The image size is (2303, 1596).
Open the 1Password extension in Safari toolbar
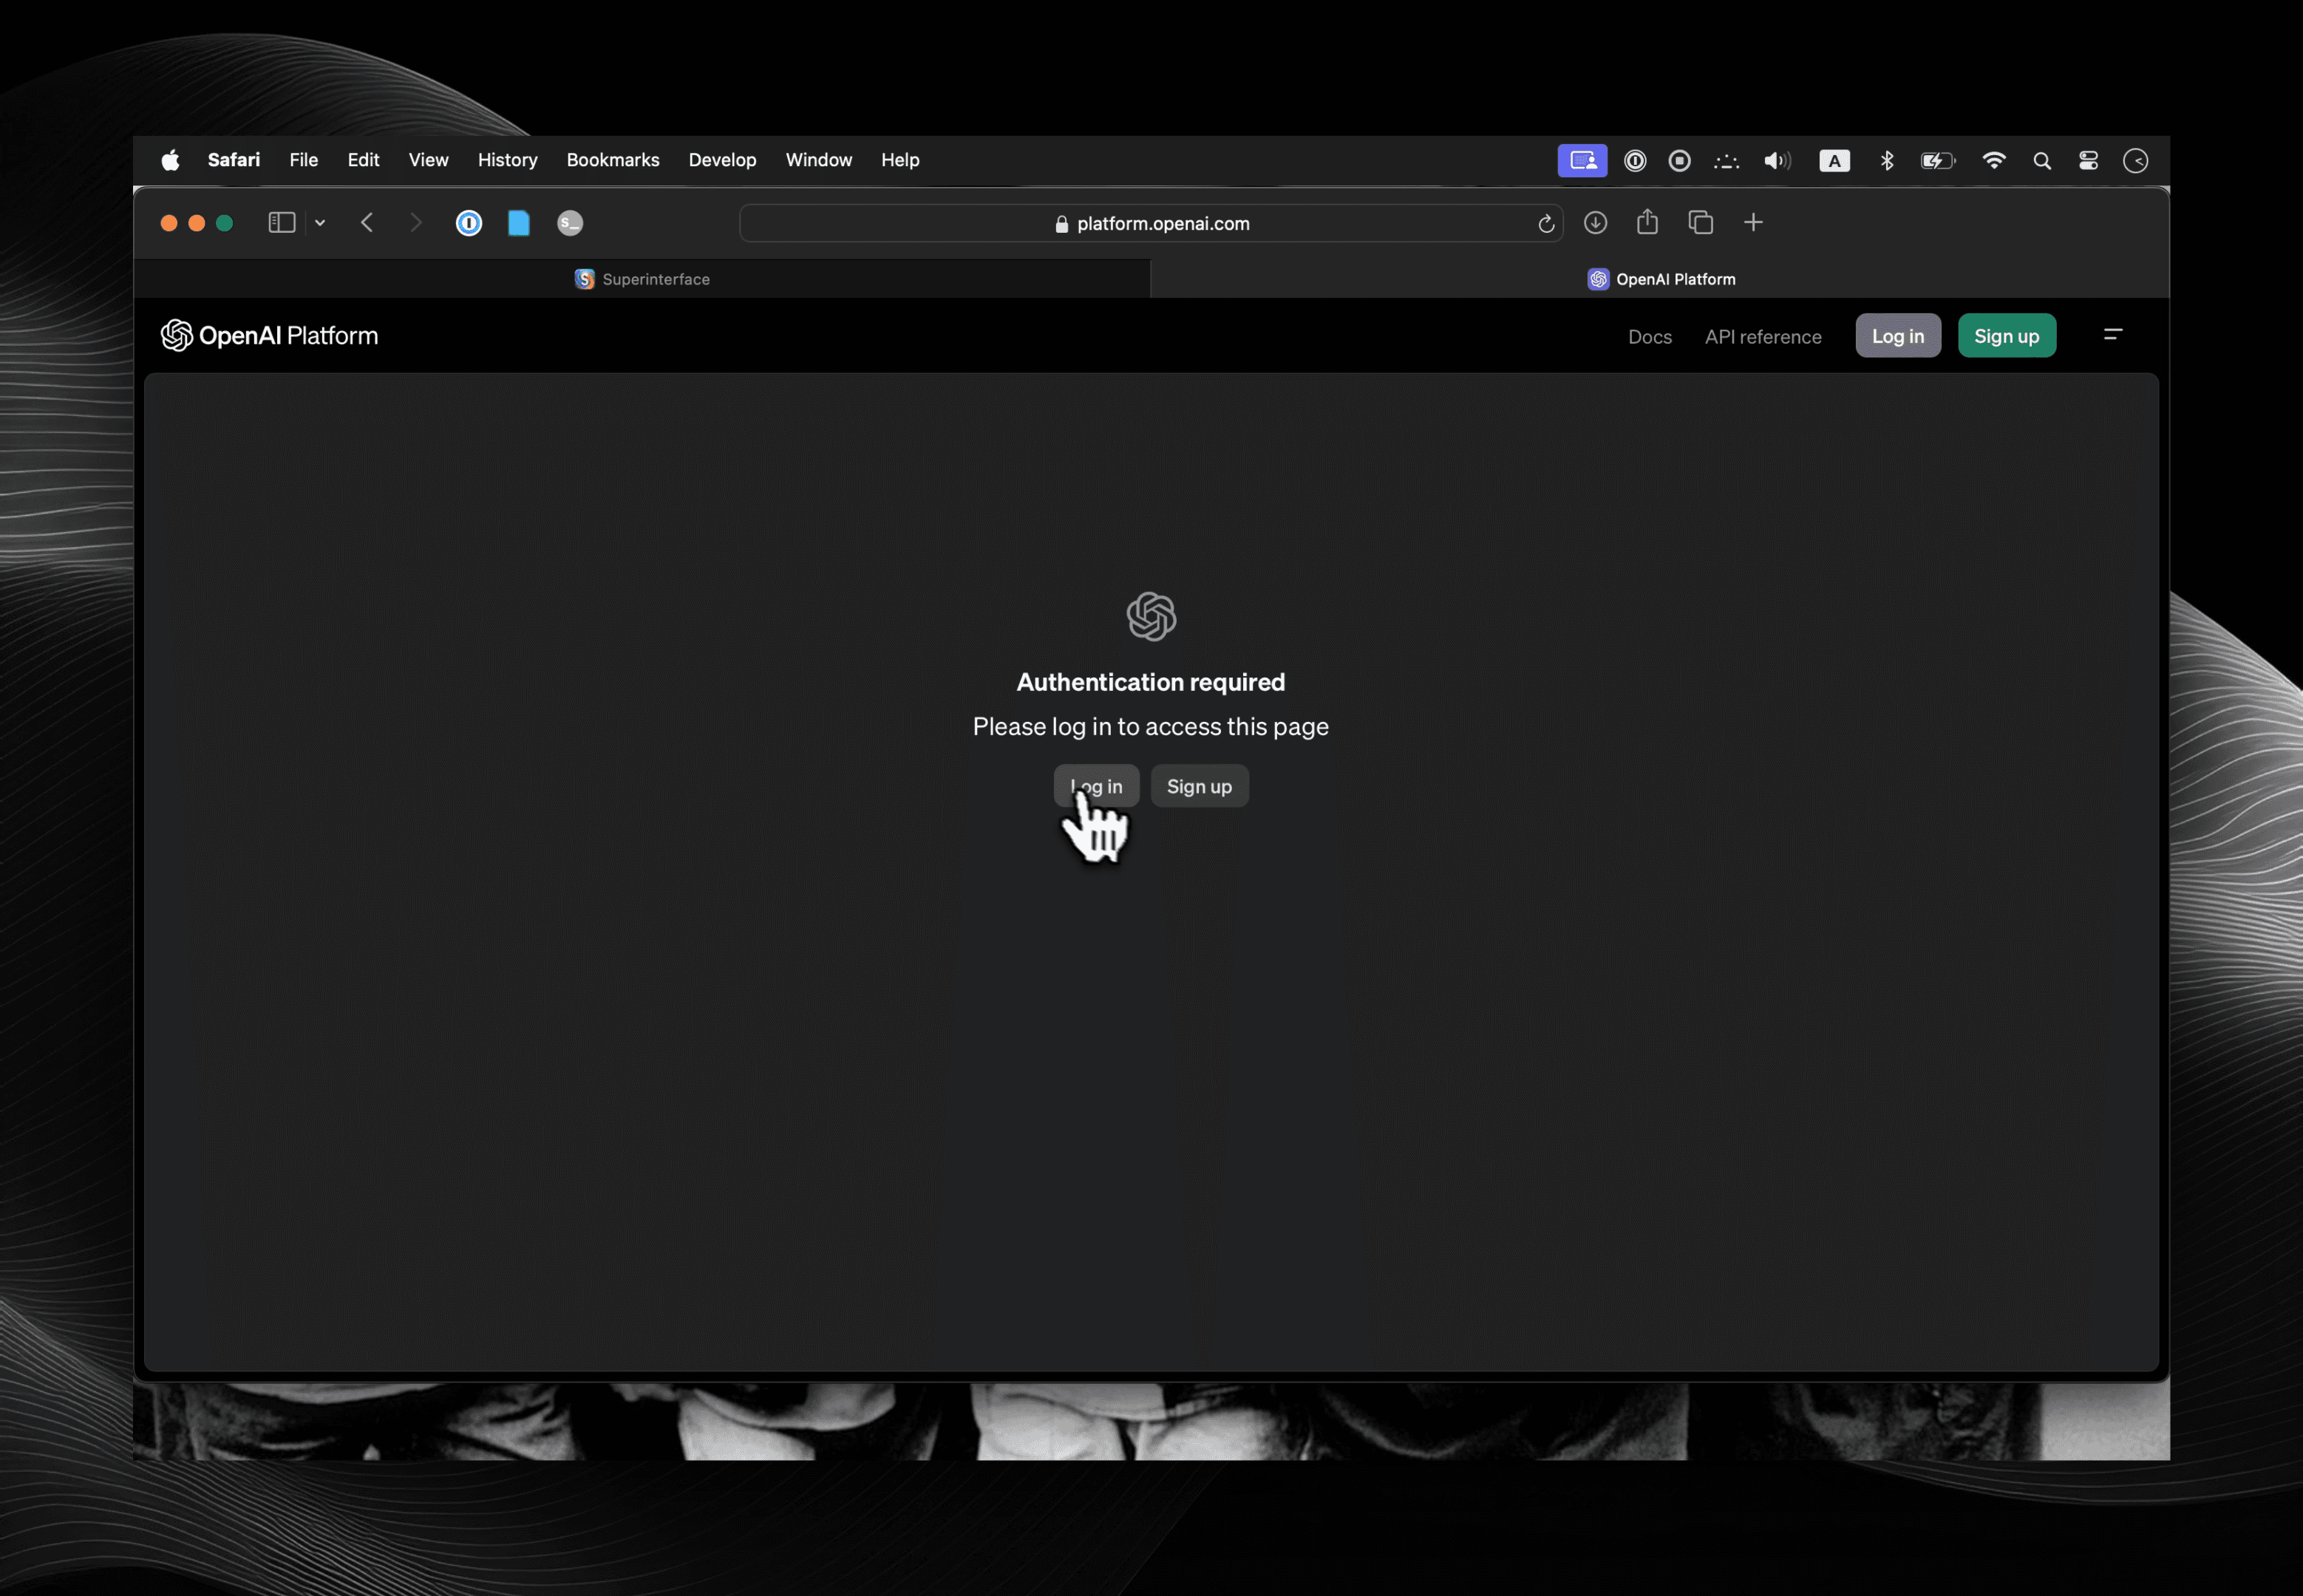(x=469, y=222)
